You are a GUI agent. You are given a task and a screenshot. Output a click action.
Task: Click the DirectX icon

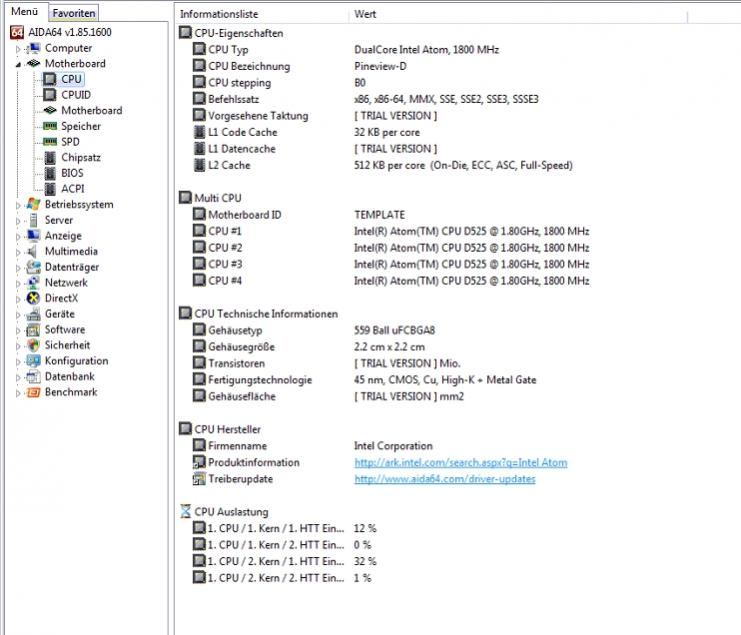pos(33,298)
